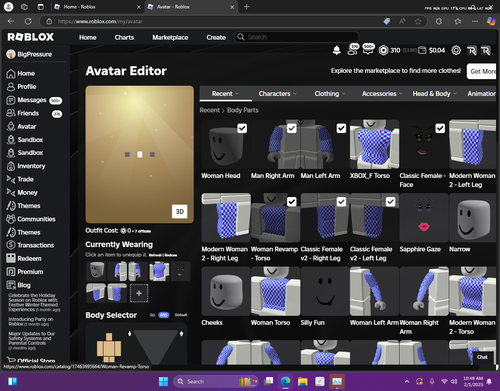Uncheck the Man Left Arm item
Screen dimensions: 500x391
point(341,128)
